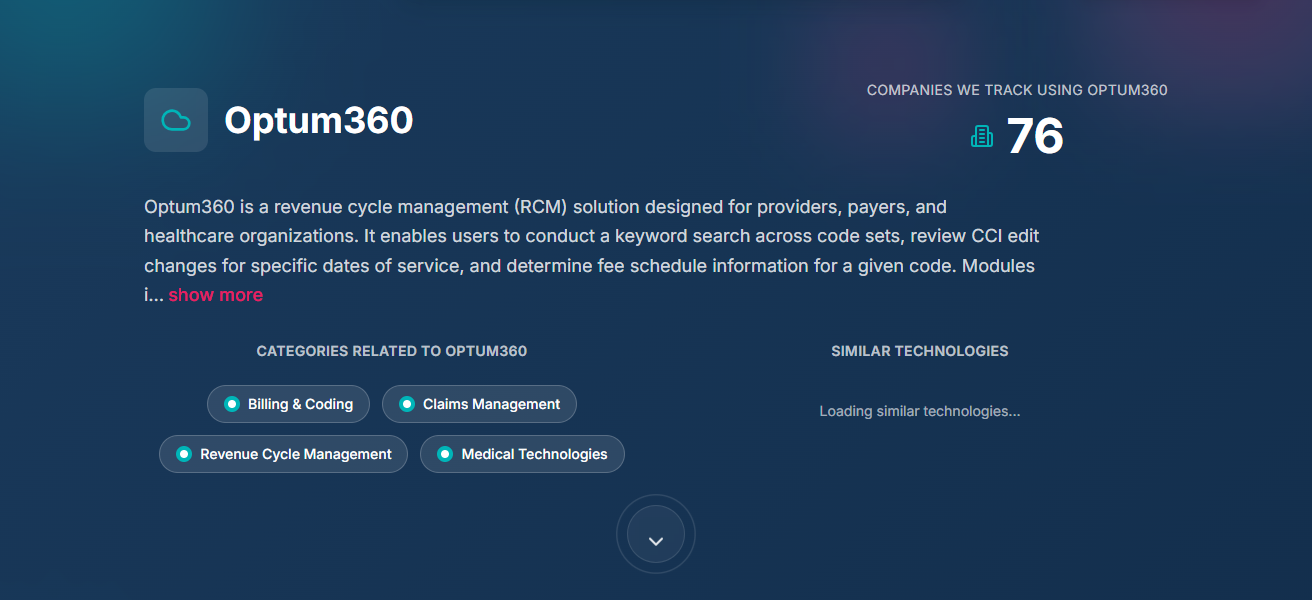Viewport: 1312px width, 600px height.
Task: Click the 76 companies count
Action: tap(1035, 137)
